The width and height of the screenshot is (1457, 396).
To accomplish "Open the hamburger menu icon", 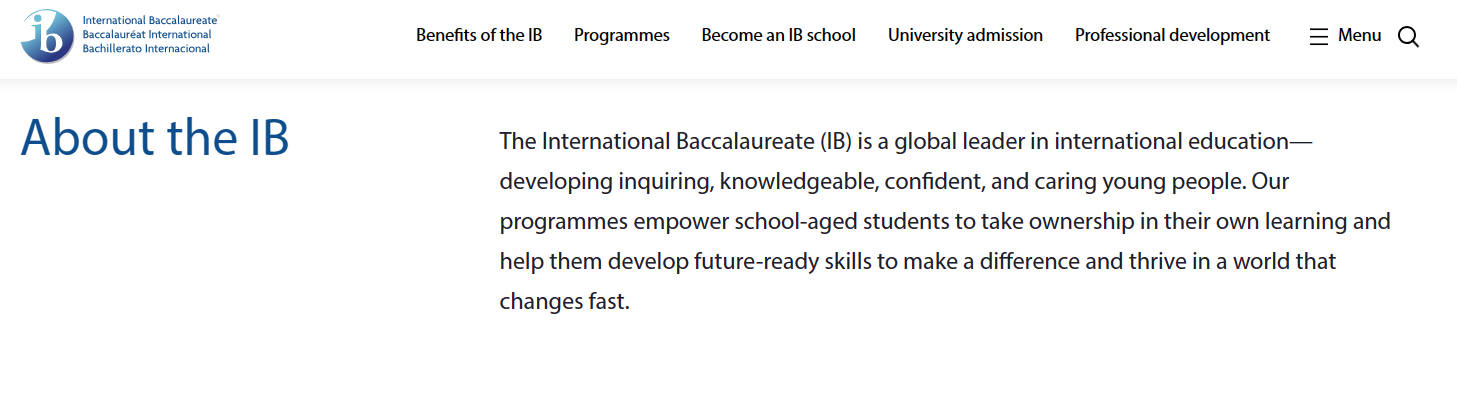I will [1319, 36].
